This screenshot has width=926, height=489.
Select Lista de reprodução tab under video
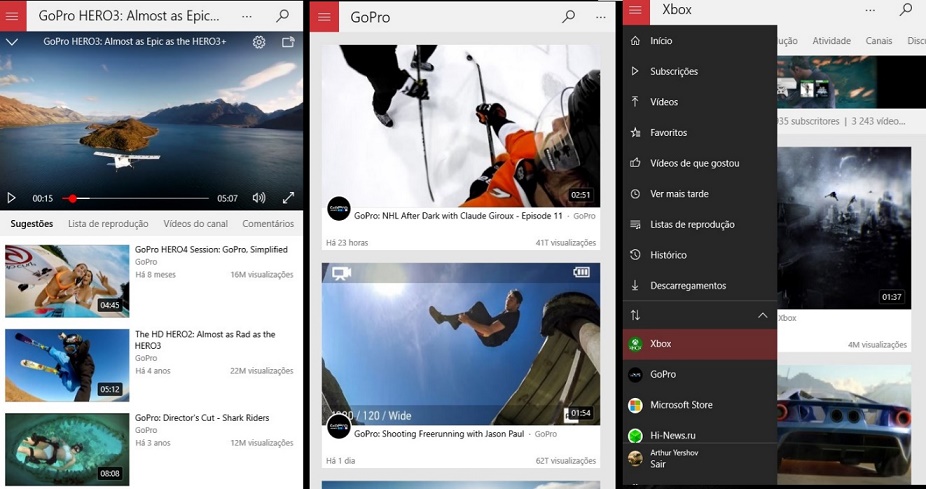coord(108,224)
